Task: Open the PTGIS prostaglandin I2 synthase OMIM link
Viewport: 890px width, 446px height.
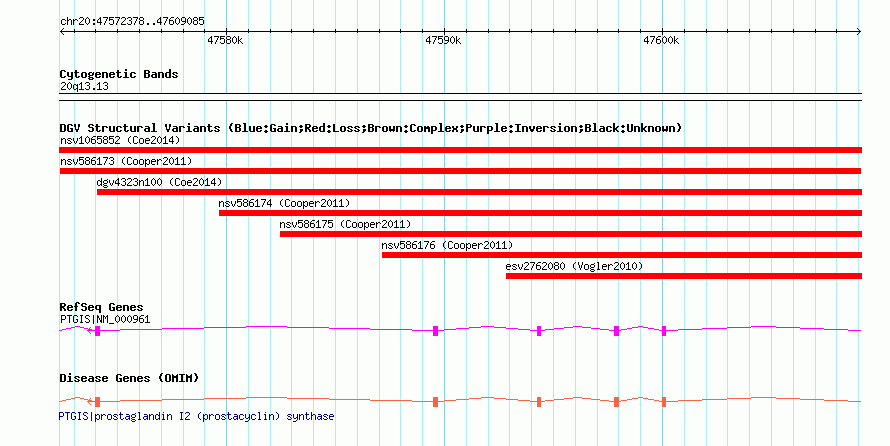Action: (196, 416)
